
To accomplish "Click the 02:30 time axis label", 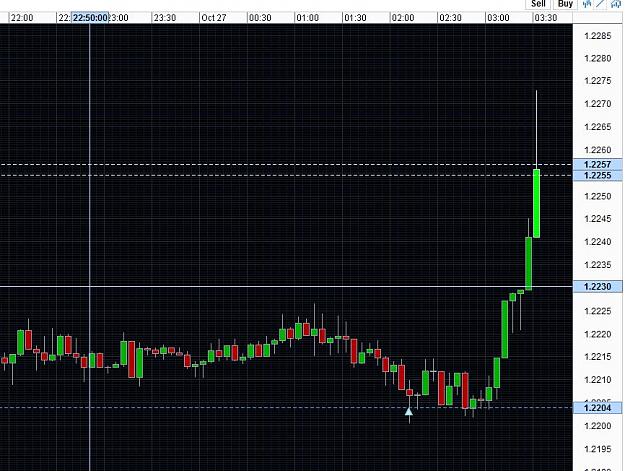I will [450, 18].
